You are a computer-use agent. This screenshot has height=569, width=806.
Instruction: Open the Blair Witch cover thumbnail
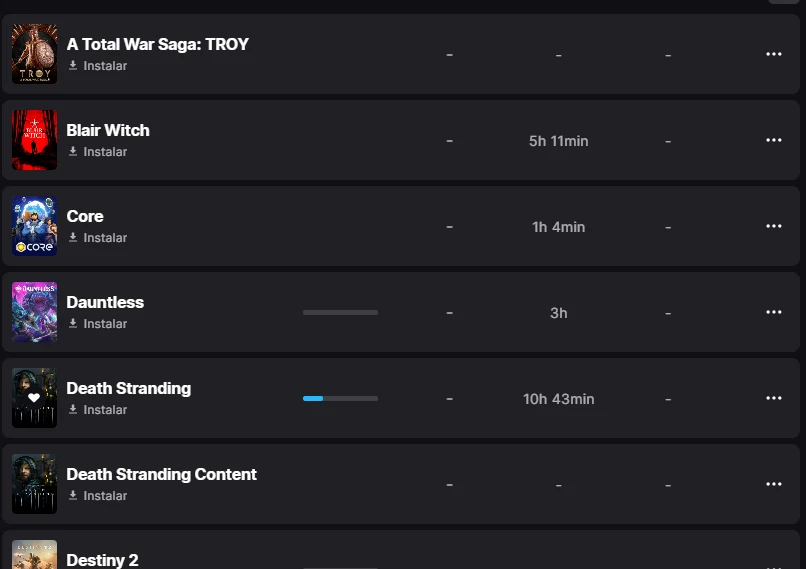click(x=34, y=140)
